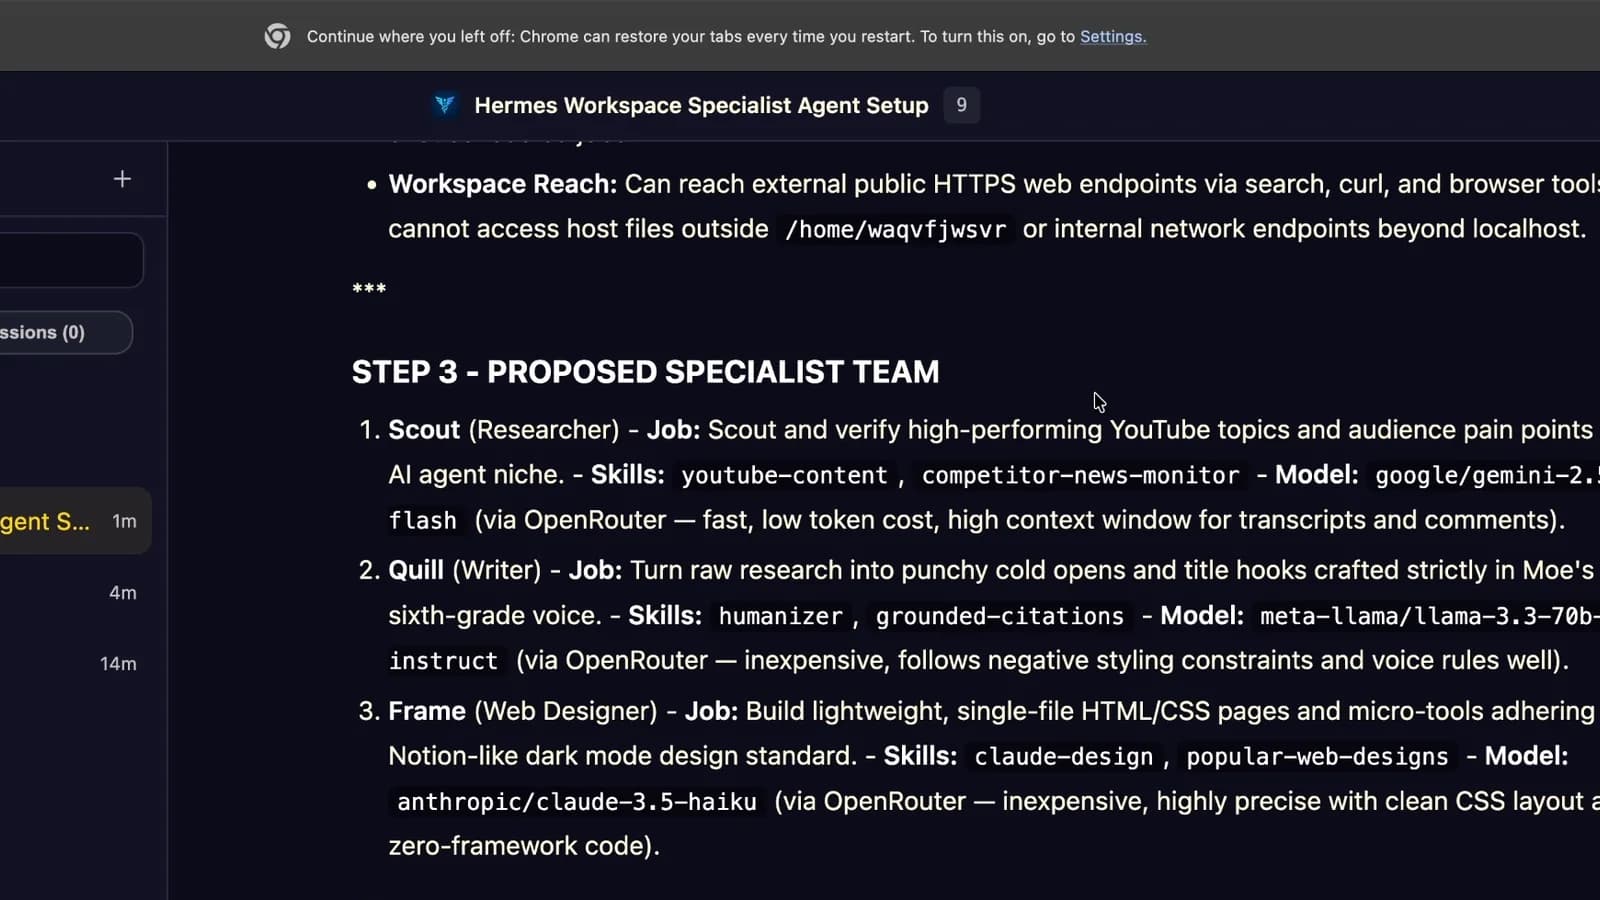Click the *** separator text
Image resolution: width=1600 pixels, height=900 pixels.
pos(369,290)
